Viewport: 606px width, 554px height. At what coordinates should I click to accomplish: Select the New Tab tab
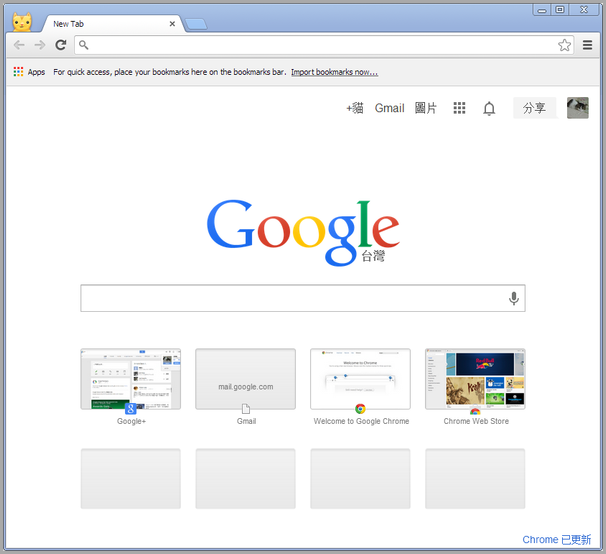[112, 24]
